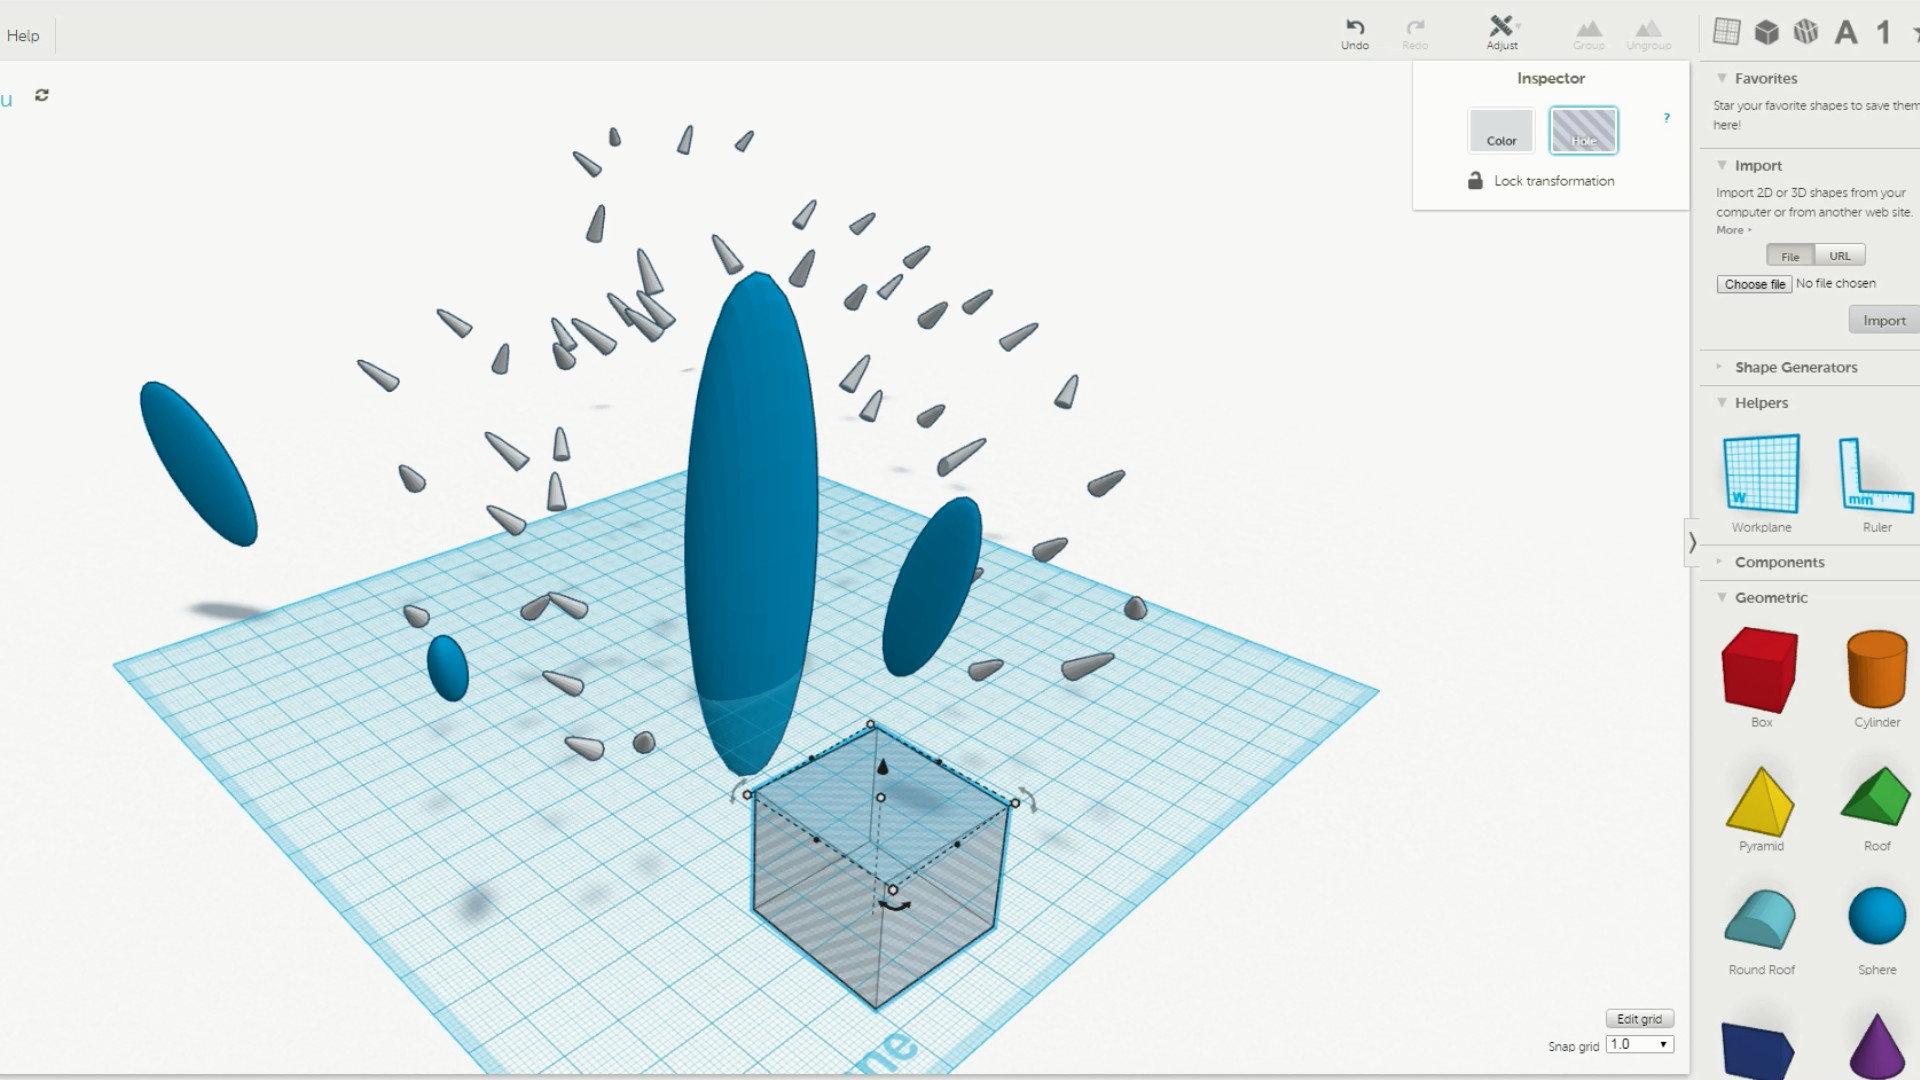Enable Lock transformation checkbox
Image resolution: width=1920 pixels, height=1080 pixels.
[1476, 179]
